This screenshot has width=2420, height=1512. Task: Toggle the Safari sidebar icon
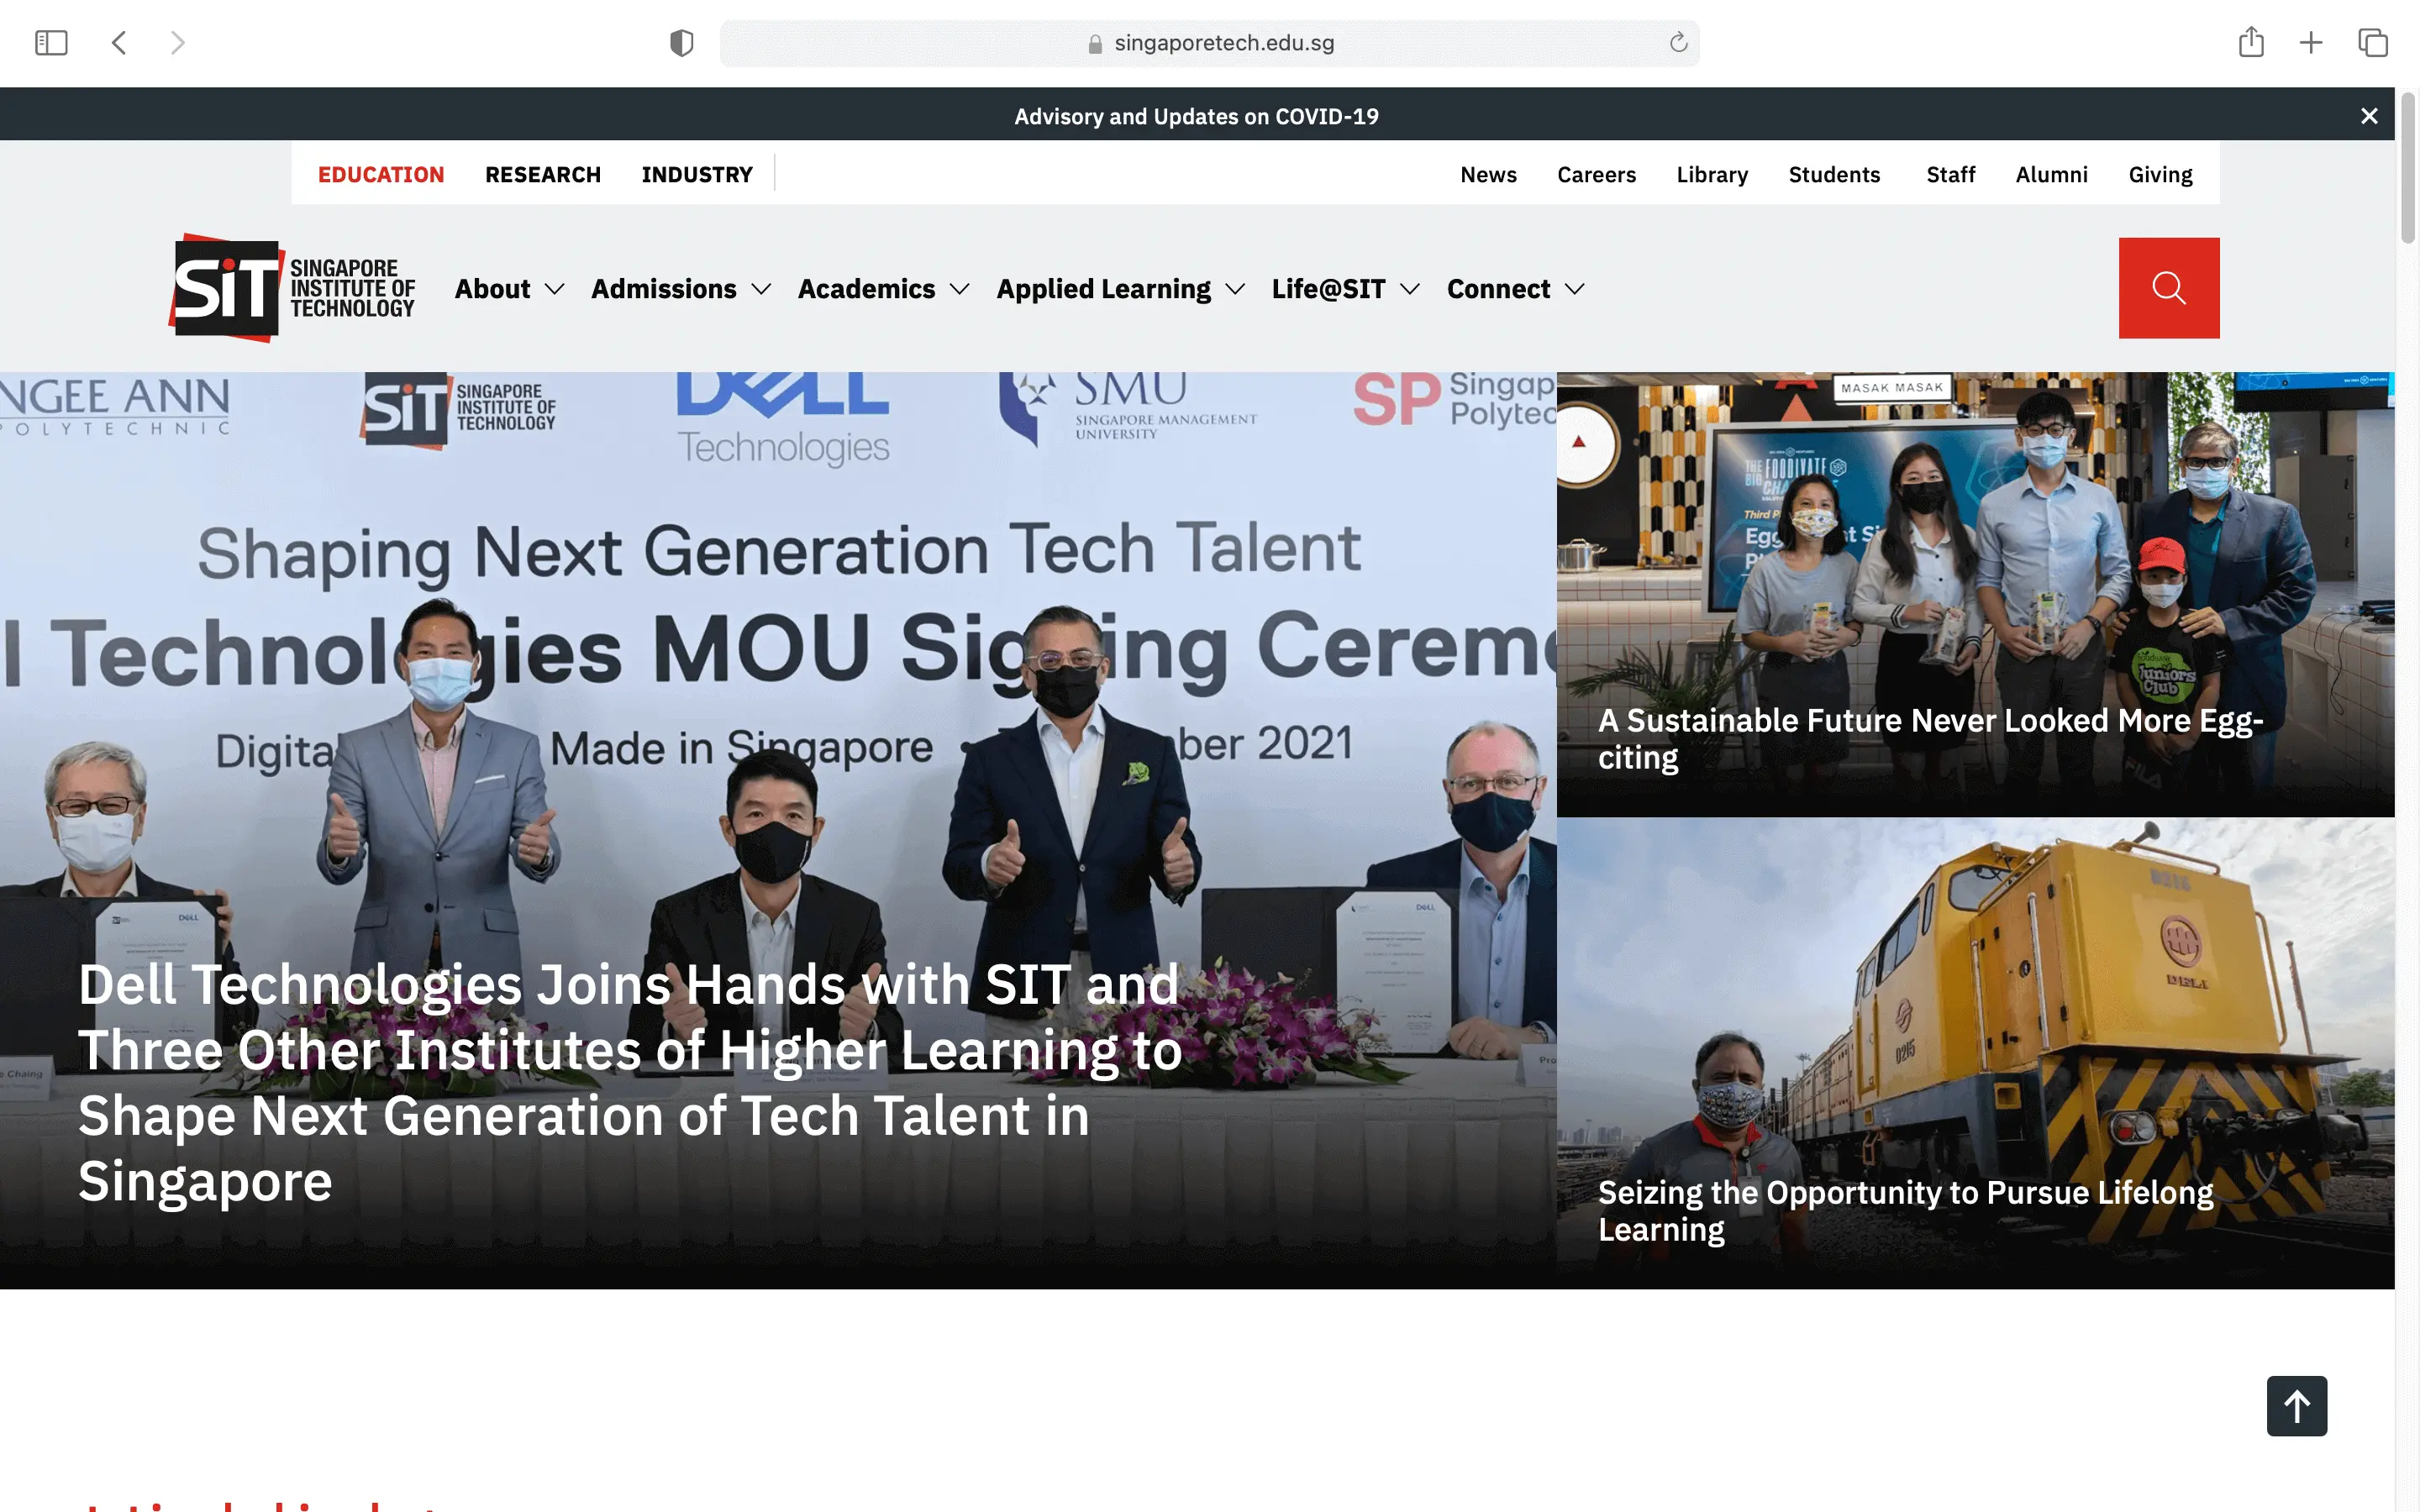[x=51, y=43]
